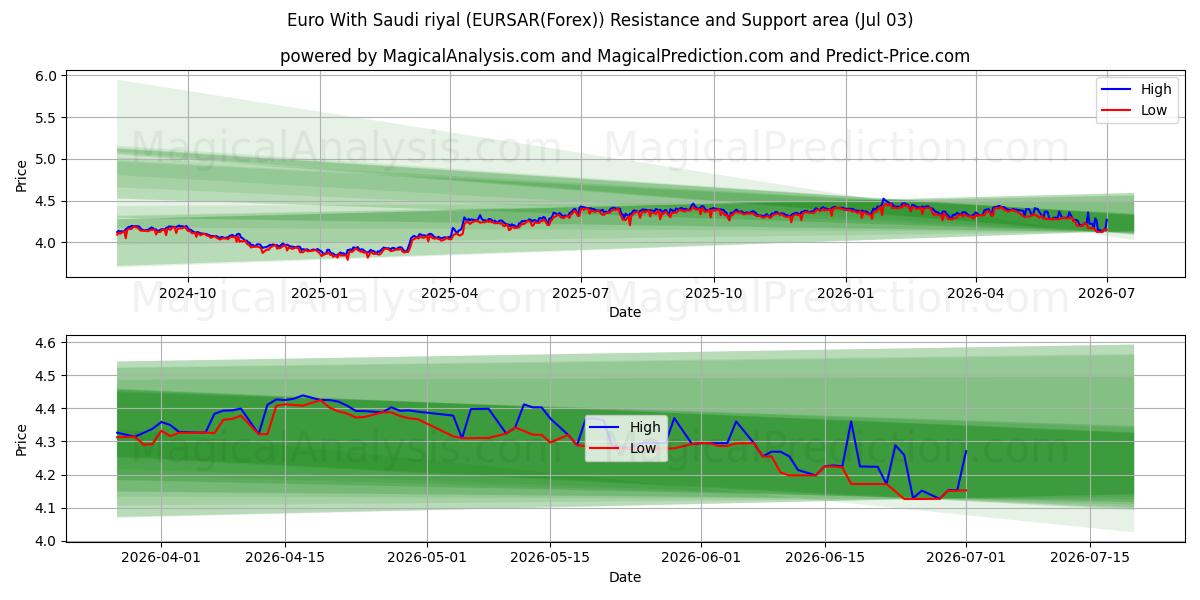Viewport: 1200px width, 600px height.
Task: Click the '4.2' lower chart price label
Action: coord(48,476)
